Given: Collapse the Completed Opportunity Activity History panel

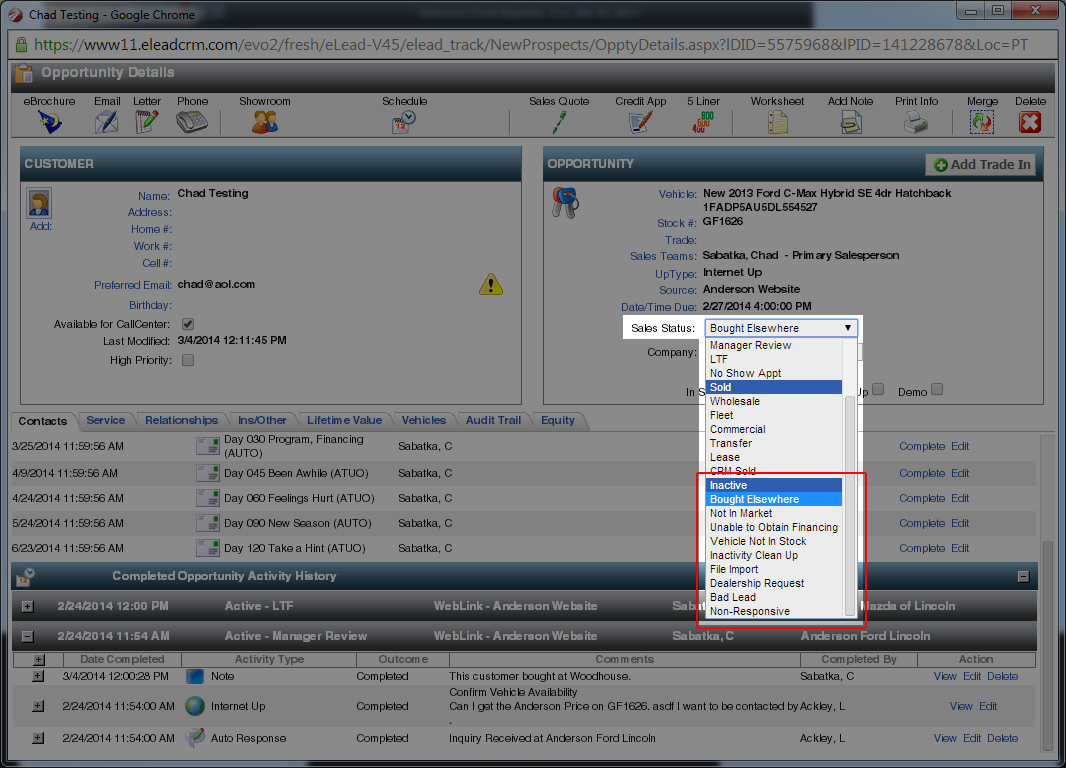Looking at the screenshot, I should (1023, 576).
